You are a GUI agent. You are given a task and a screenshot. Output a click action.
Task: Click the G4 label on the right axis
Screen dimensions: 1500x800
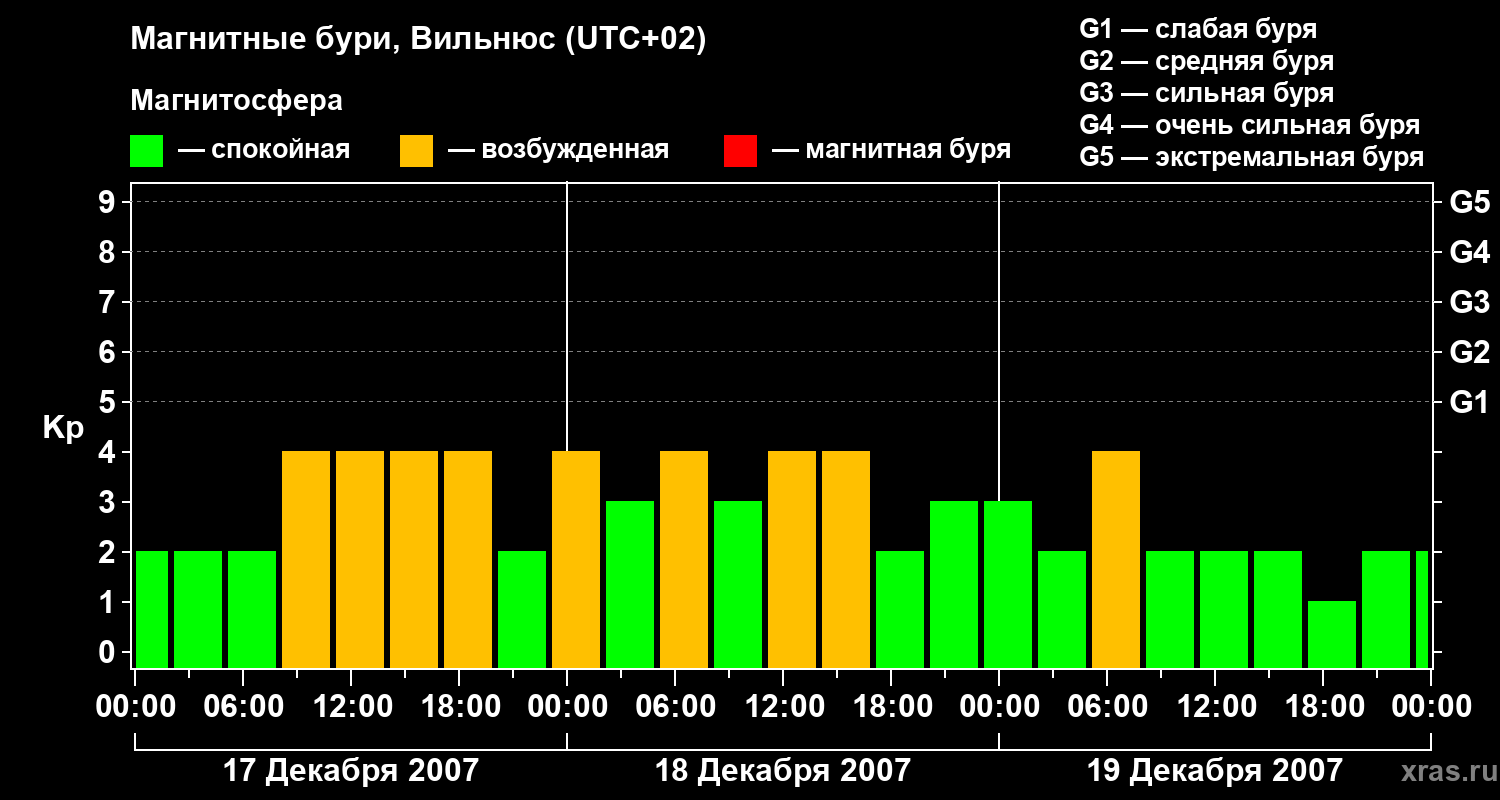1470,252
